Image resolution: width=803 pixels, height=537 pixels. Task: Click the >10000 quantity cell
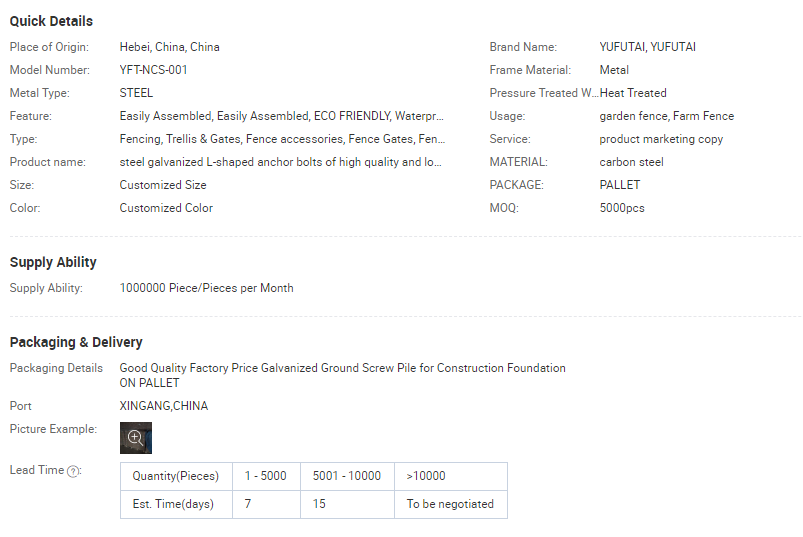451,476
